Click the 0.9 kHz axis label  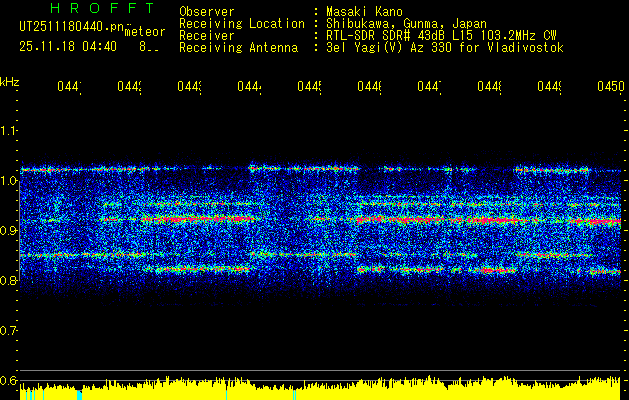(8, 230)
